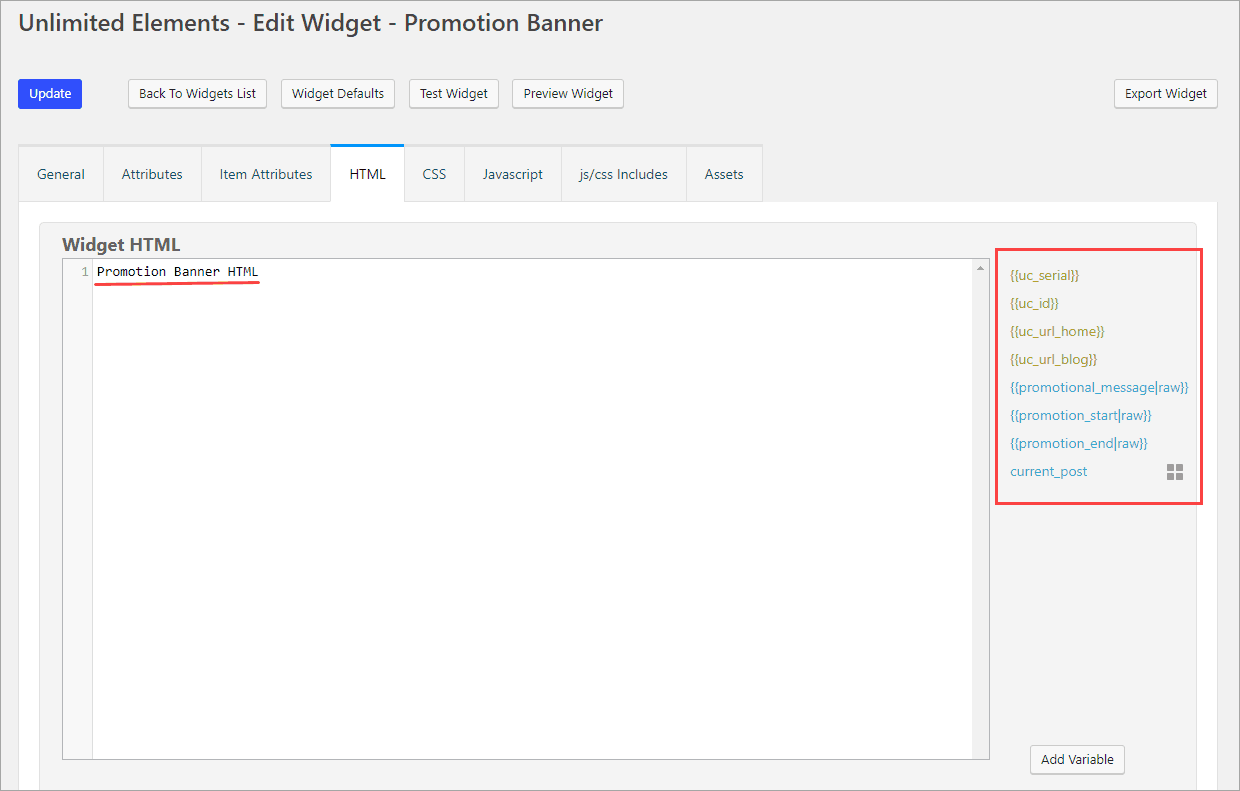Image resolution: width=1240 pixels, height=791 pixels.
Task: Insert the {{uc_url_home}} variable
Action: pyautogui.click(x=1057, y=331)
